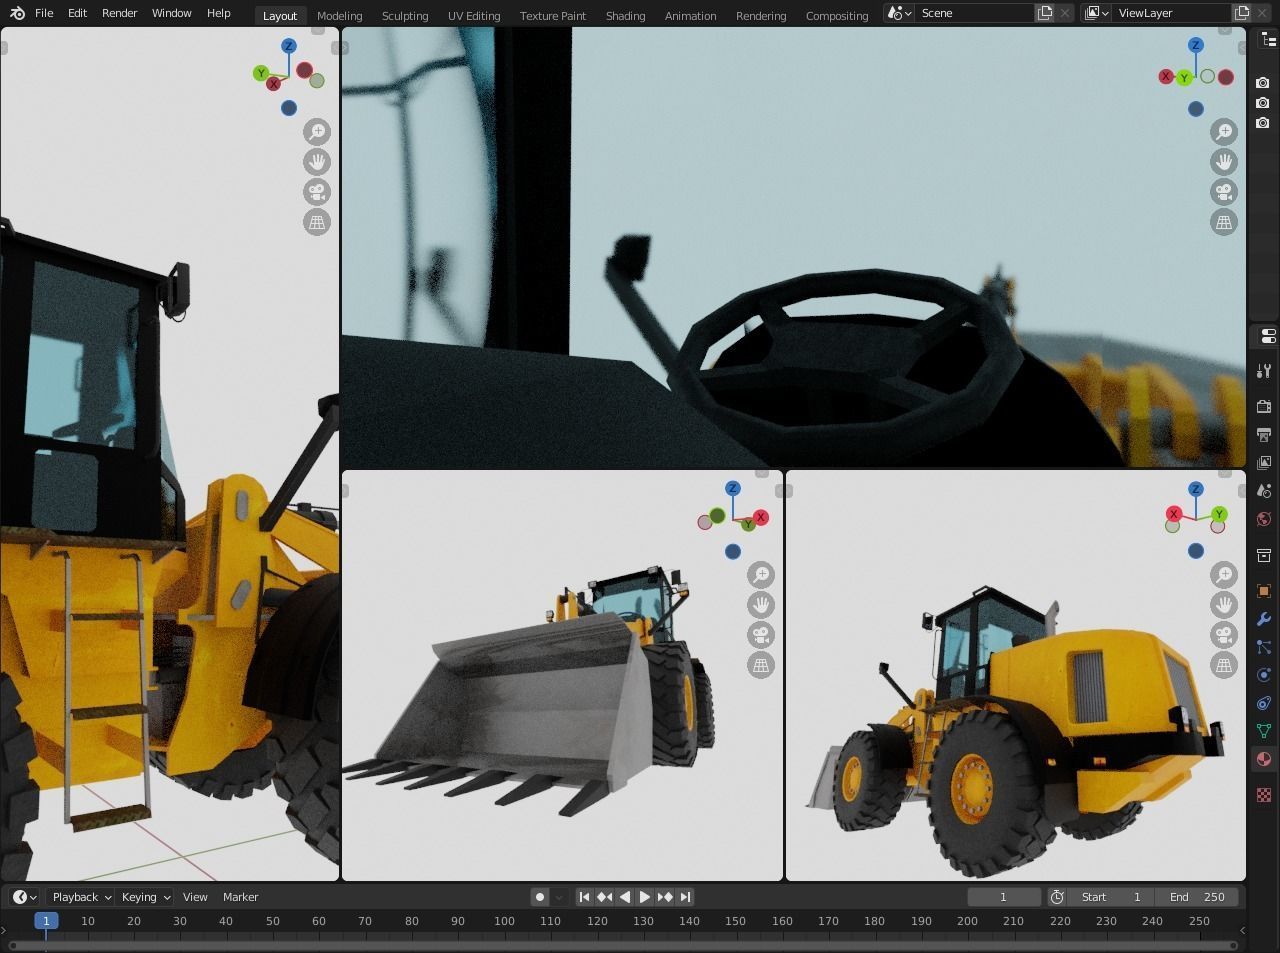The image size is (1280, 953).
Task: Open the View Layer browse dropdown icon
Action: pyautogui.click(x=1097, y=13)
